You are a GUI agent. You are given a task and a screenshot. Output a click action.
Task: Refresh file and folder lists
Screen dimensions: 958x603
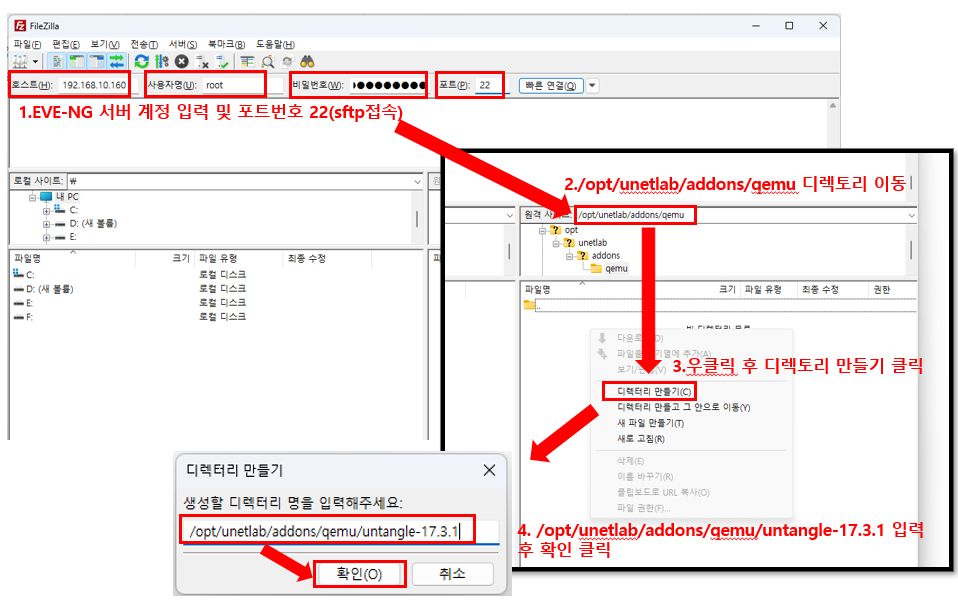pos(142,62)
